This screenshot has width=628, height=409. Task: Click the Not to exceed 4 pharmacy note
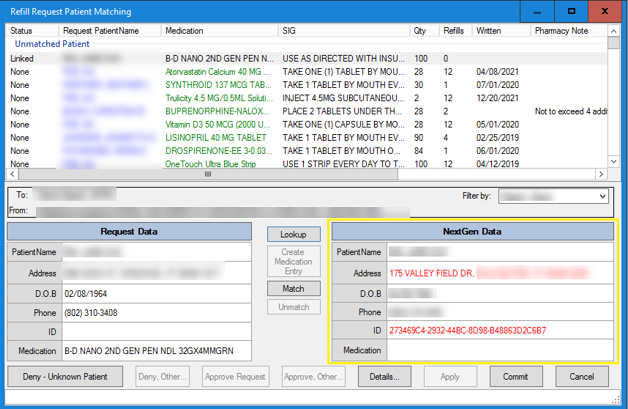571,111
